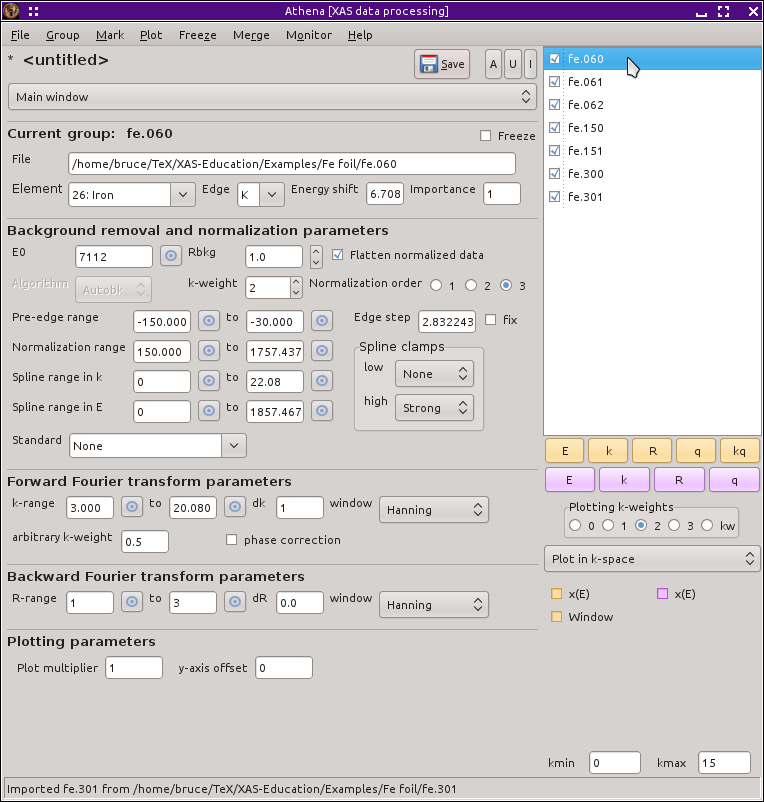The width and height of the screenshot is (764, 802).
Task: Enable phase correction checkbox
Action: point(232,540)
